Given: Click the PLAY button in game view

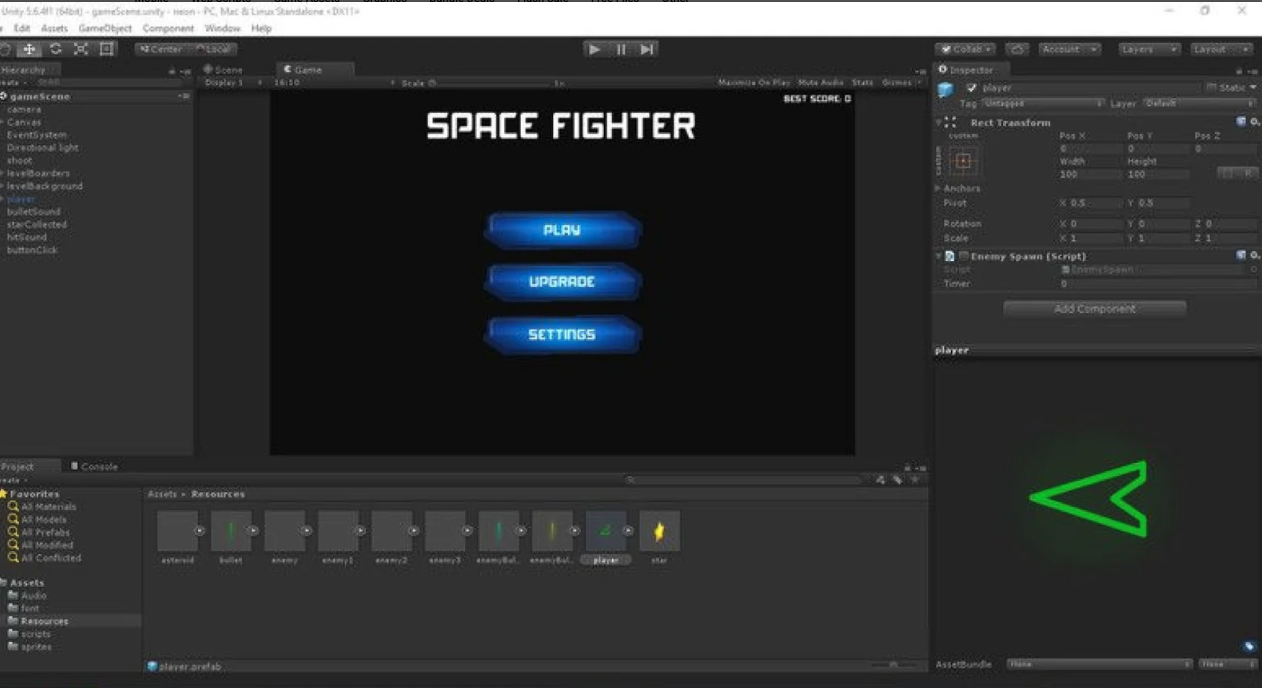Looking at the screenshot, I should [562, 230].
